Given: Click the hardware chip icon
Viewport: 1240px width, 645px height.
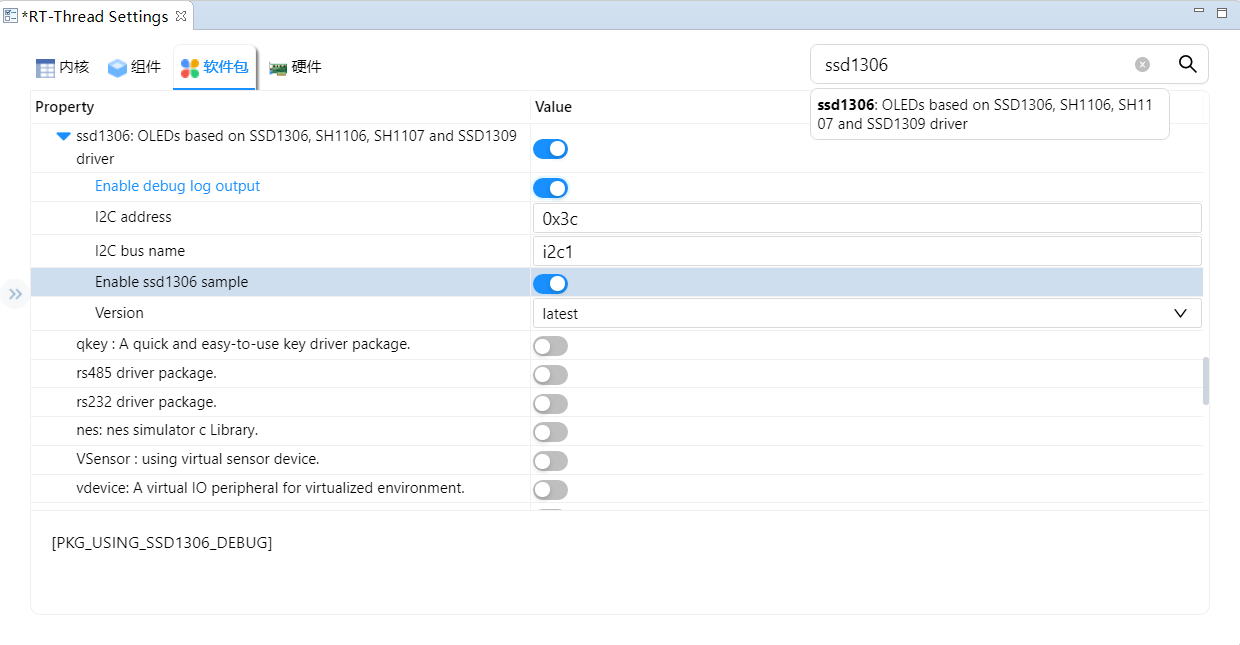Looking at the screenshot, I should (x=278, y=68).
